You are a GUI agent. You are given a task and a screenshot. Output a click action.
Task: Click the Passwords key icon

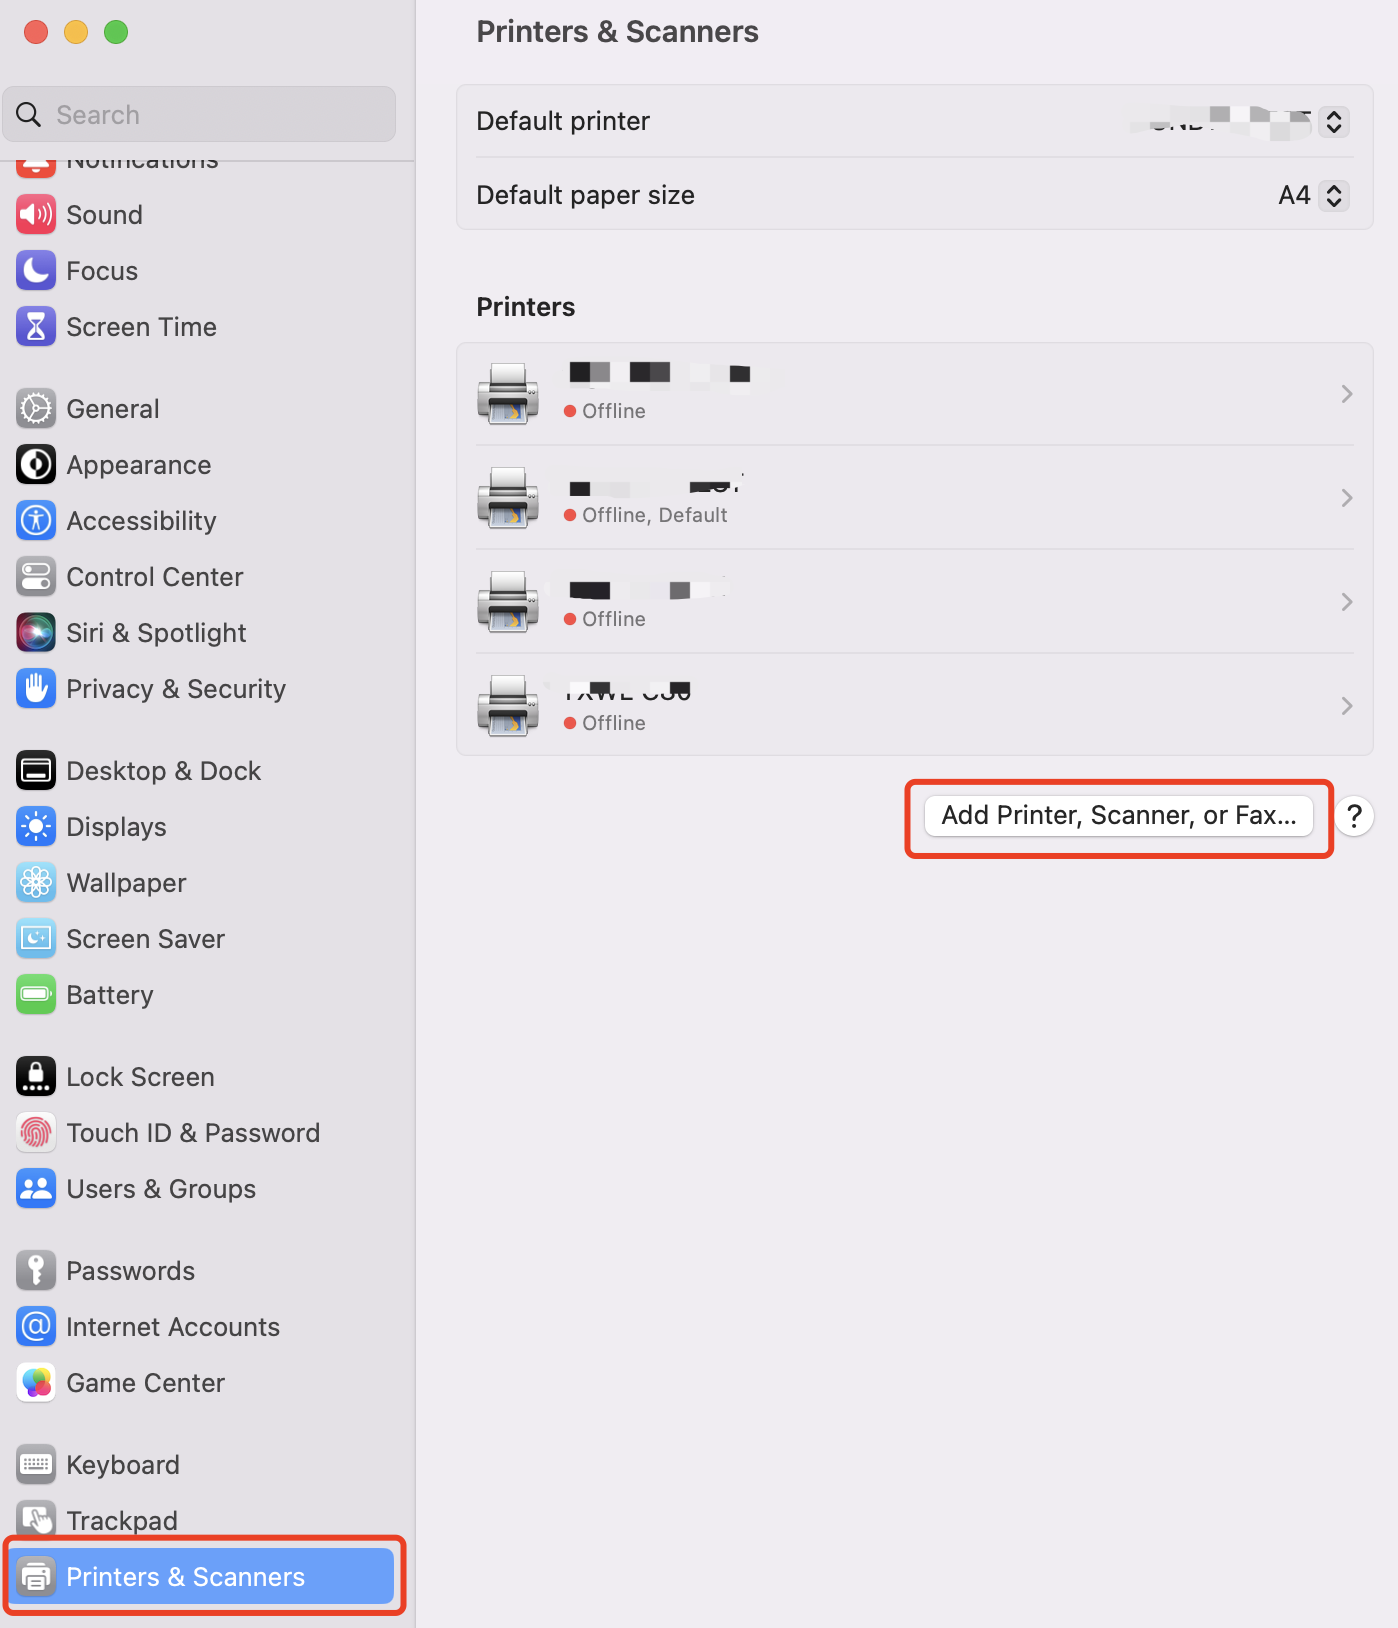(x=36, y=1271)
